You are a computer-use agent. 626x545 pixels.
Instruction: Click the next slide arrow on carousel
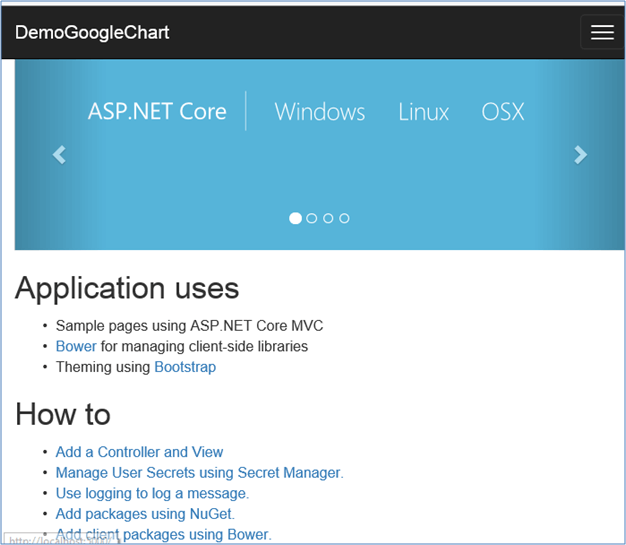coord(580,155)
